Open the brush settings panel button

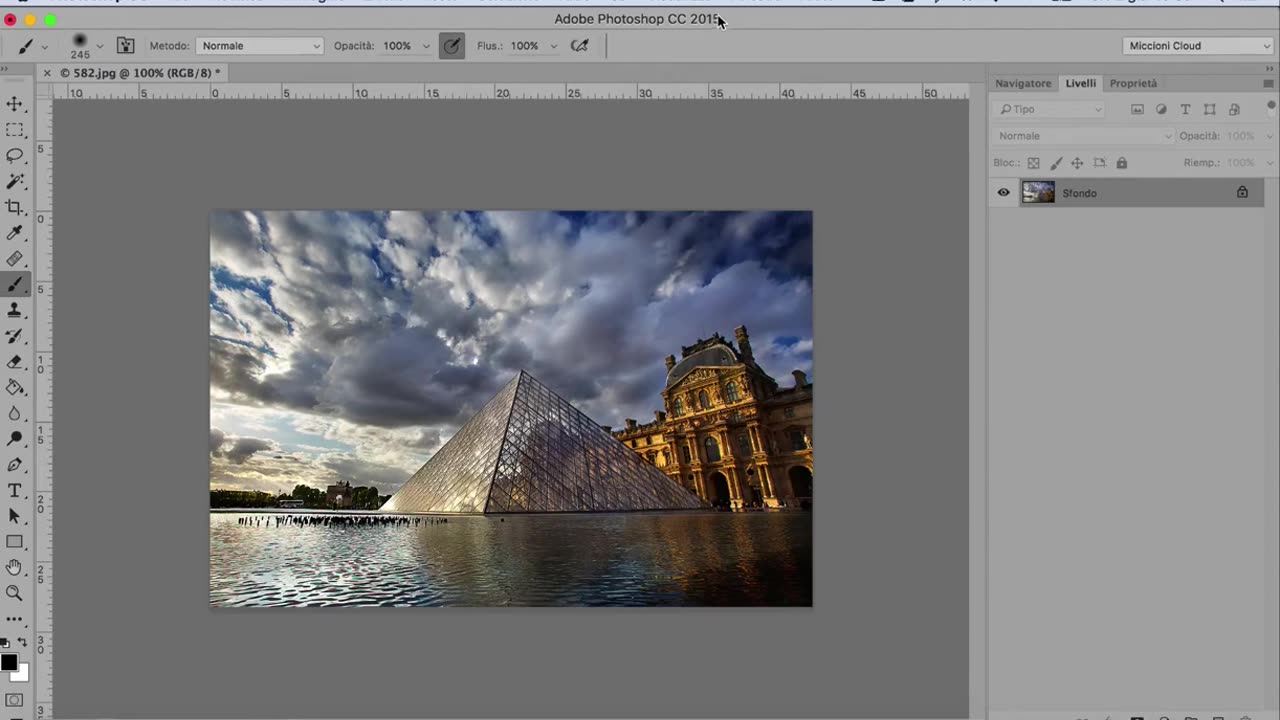125,45
